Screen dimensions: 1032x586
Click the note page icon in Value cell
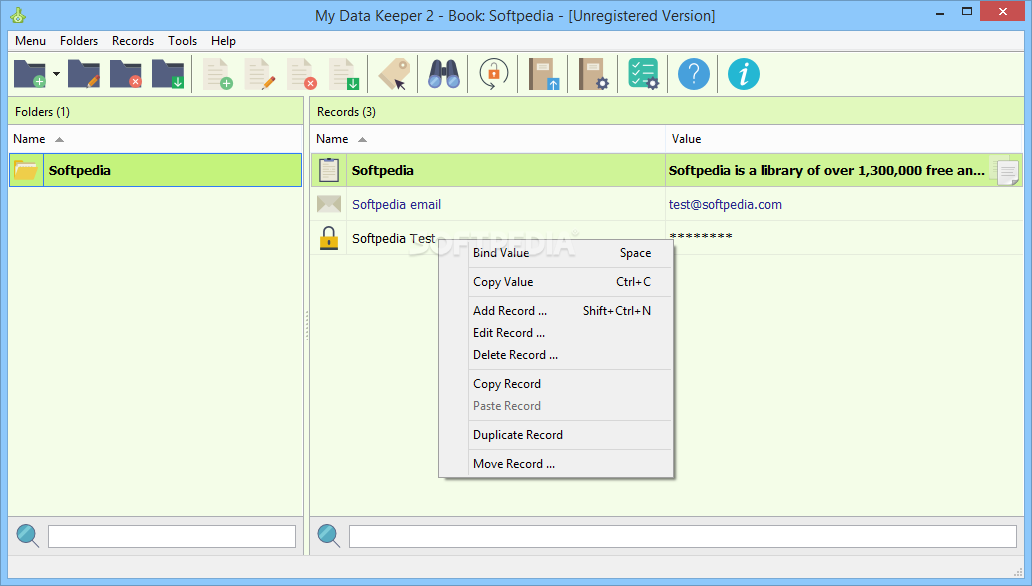1007,173
